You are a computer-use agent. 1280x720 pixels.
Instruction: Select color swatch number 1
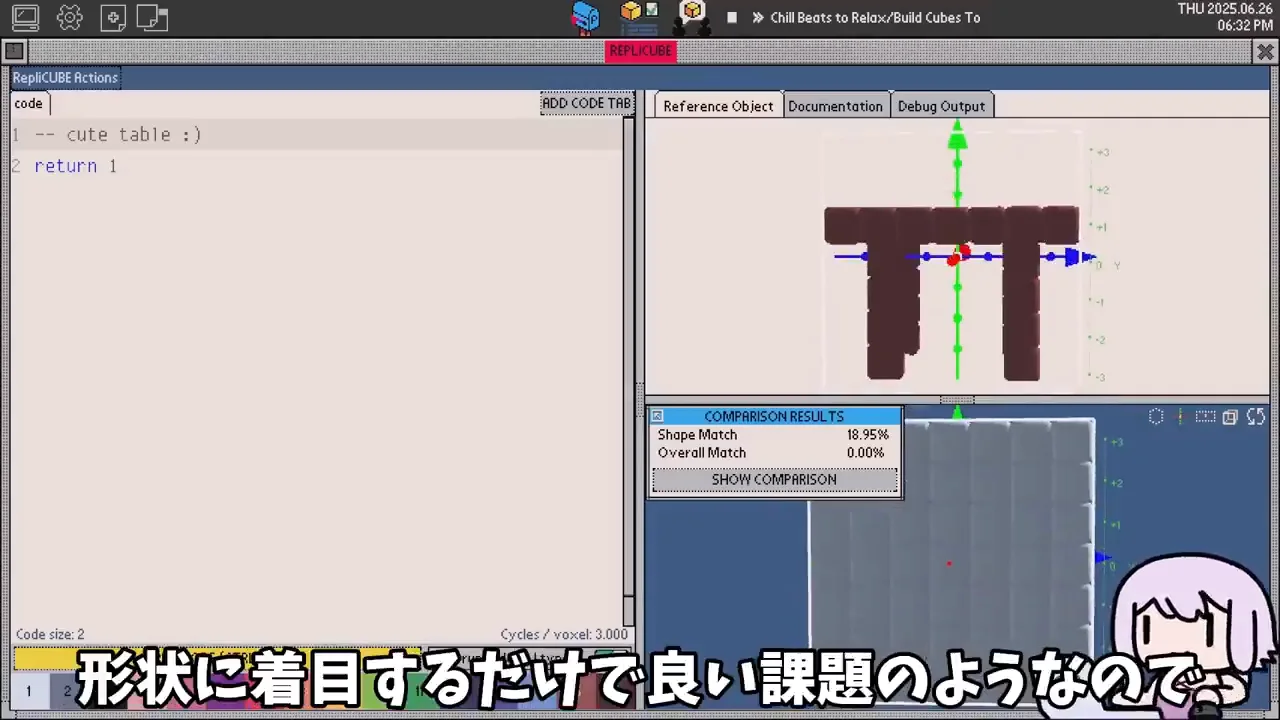coord(28,691)
